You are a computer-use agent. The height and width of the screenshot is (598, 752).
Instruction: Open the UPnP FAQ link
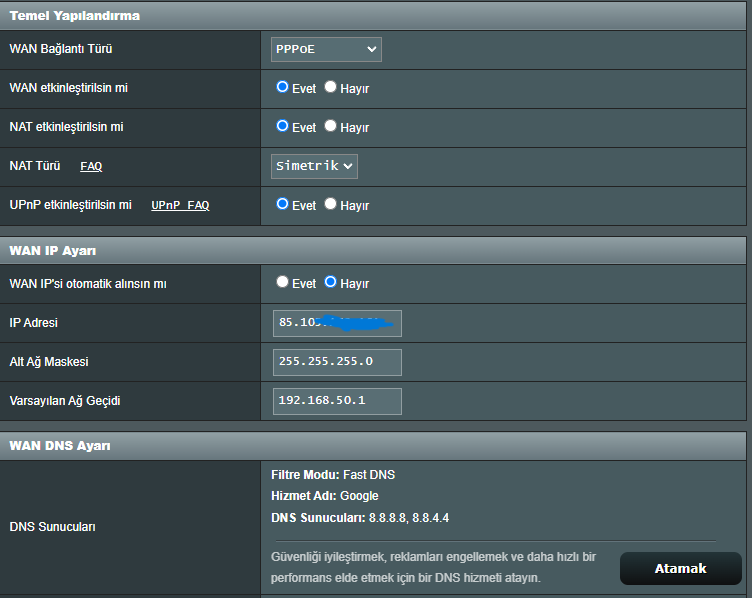pos(180,205)
